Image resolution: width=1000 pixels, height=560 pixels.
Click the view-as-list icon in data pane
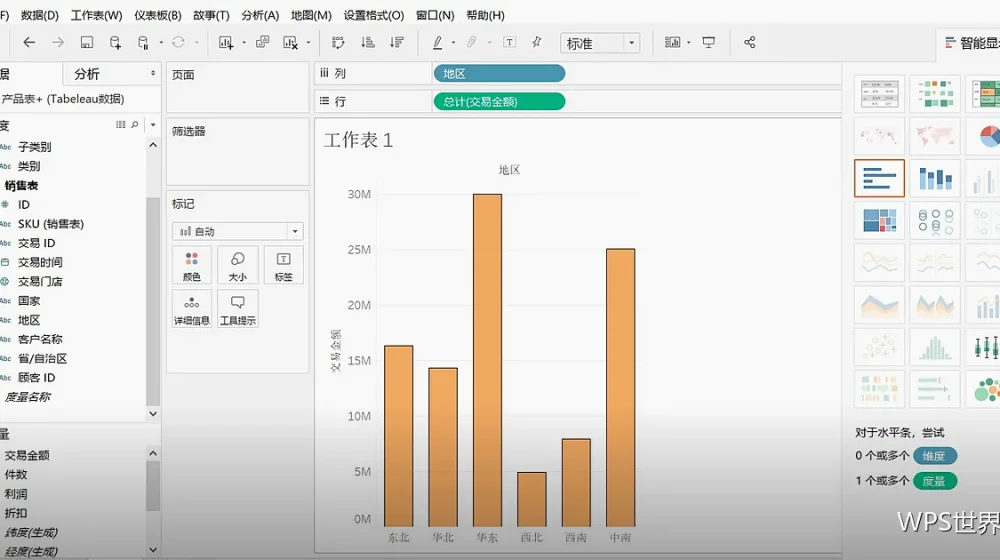coord(121,124)
